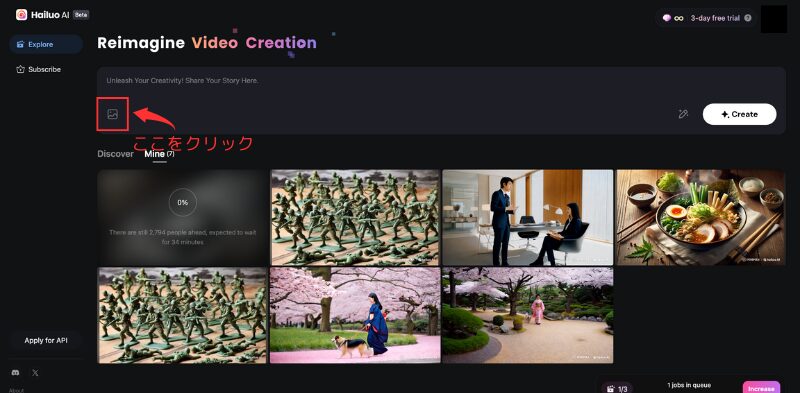
Task: Open Explore in the sidebar
Action: click(x=46, y=44)
